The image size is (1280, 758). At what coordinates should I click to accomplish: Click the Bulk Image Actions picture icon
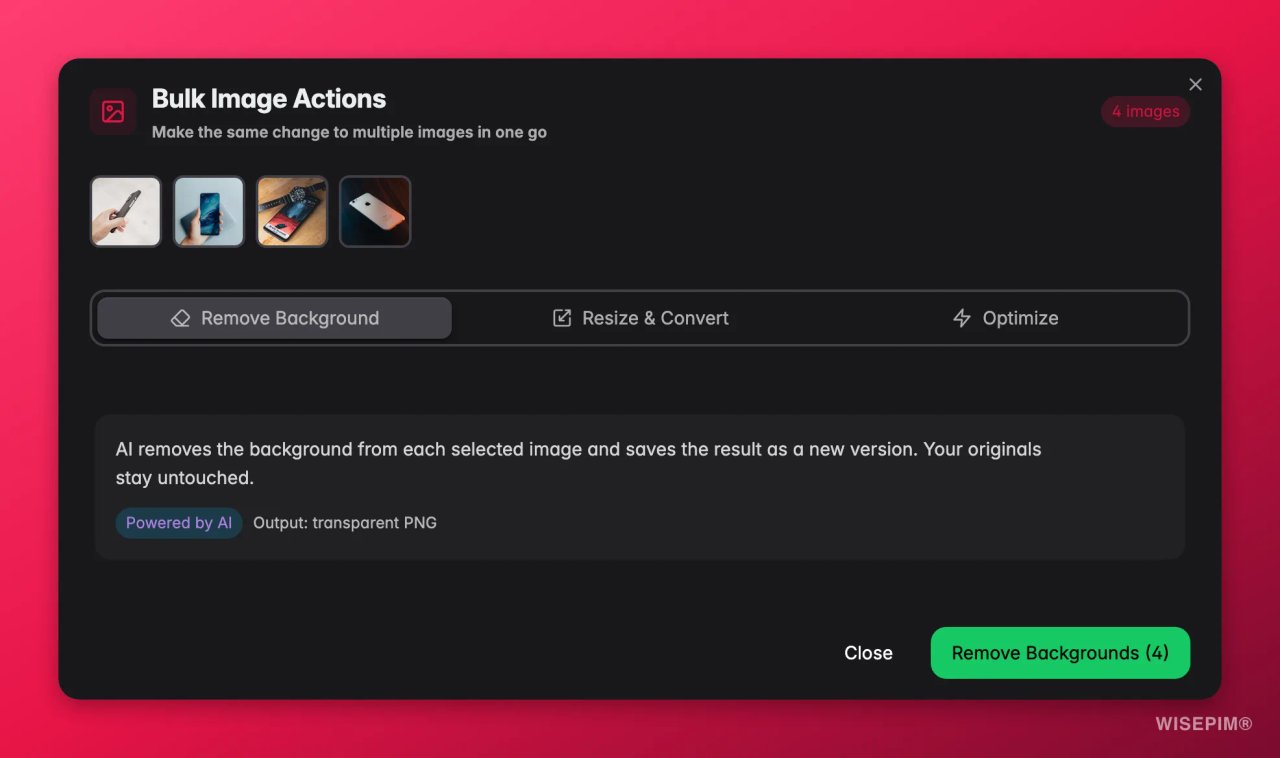[x=113, y=111]
